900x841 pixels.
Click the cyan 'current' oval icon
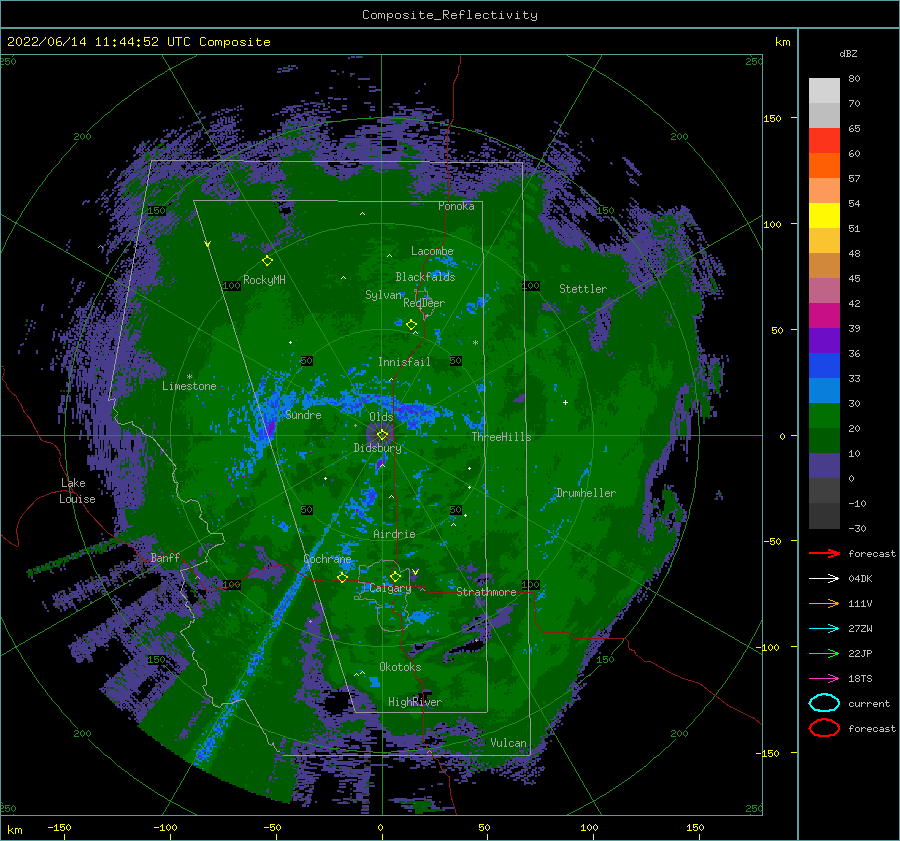pos(824,703)
